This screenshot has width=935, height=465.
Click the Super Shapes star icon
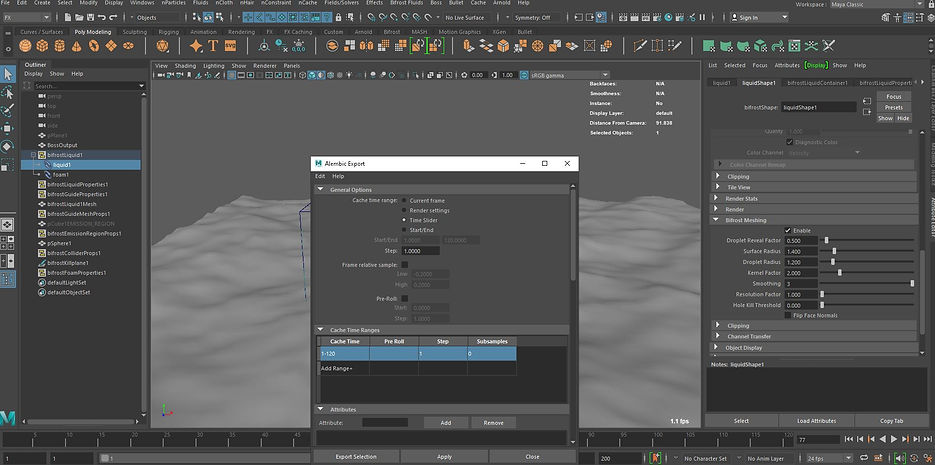196,46
